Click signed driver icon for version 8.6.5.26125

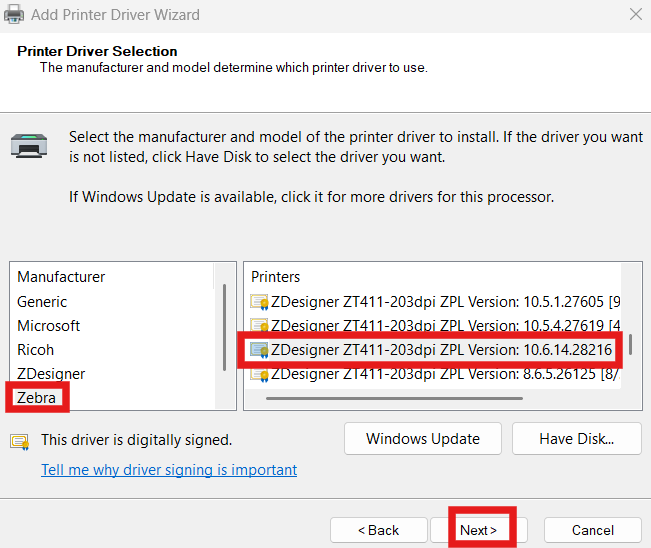coord(259,374)
